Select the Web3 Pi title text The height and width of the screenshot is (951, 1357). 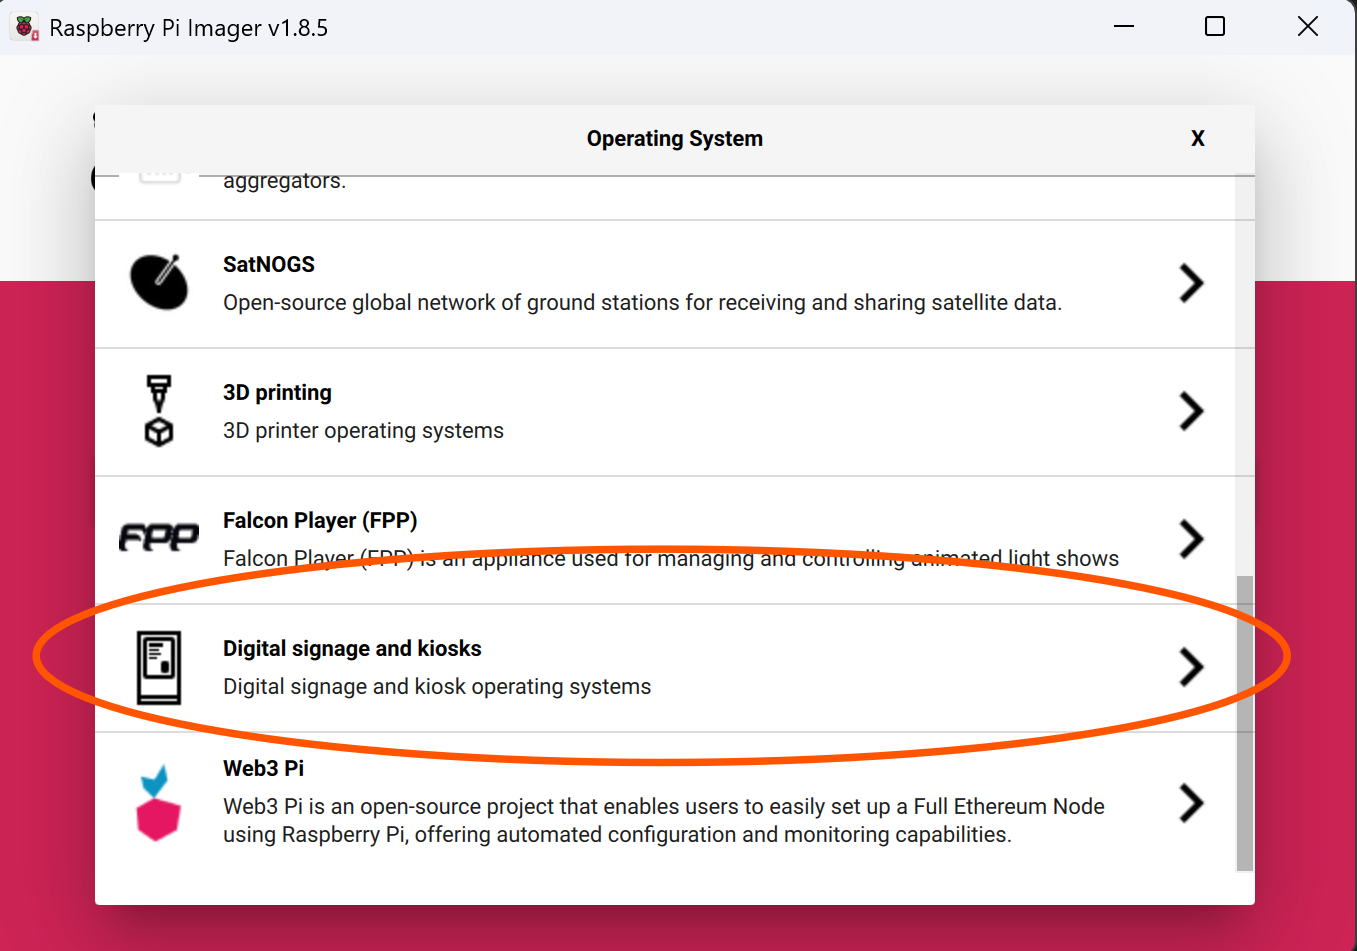tap(263, 768)
